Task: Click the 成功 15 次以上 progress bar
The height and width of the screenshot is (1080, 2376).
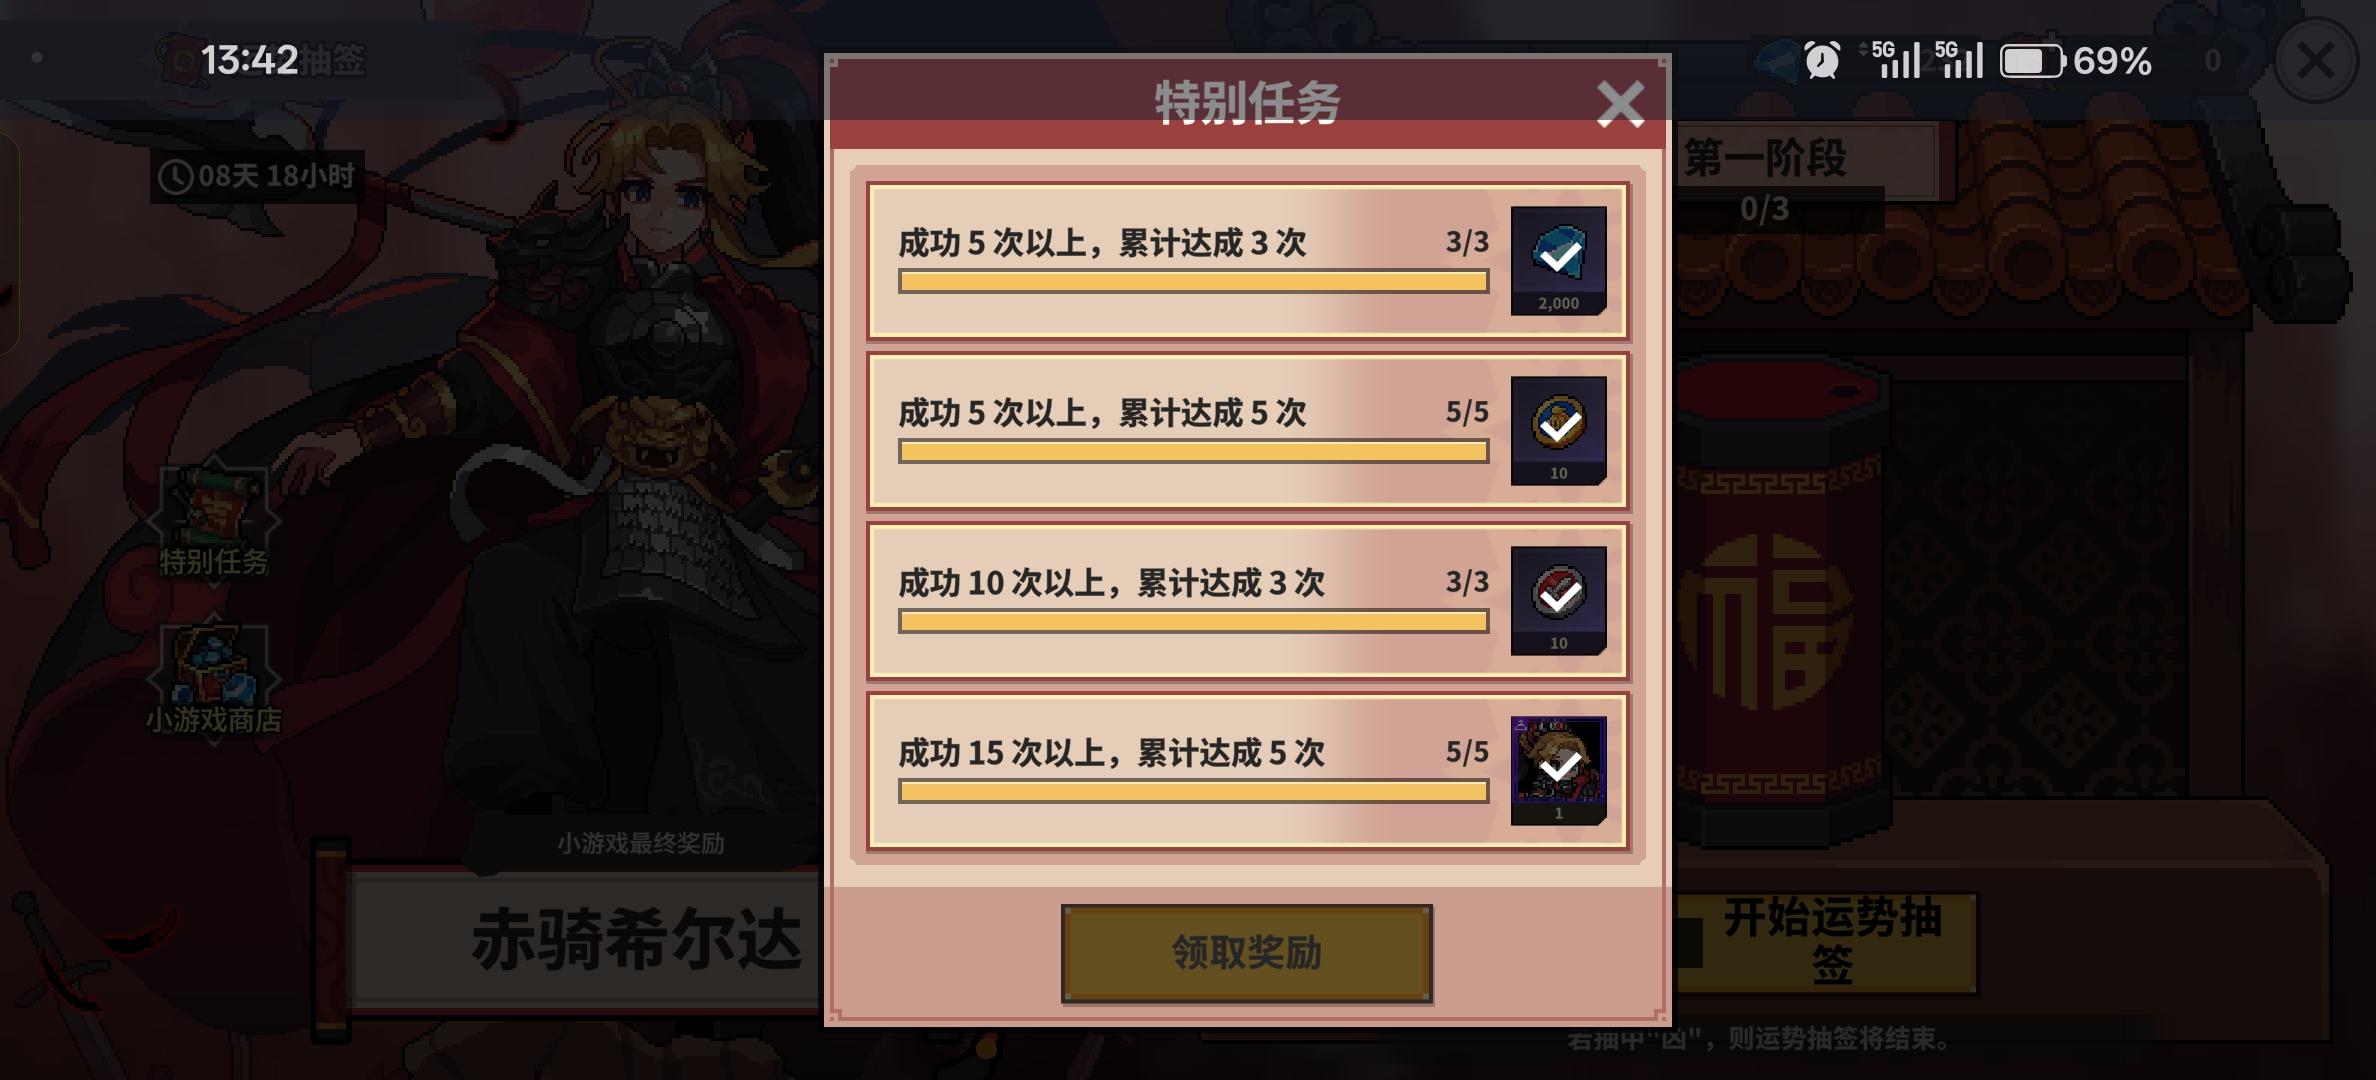Action: click(1193, 791)
